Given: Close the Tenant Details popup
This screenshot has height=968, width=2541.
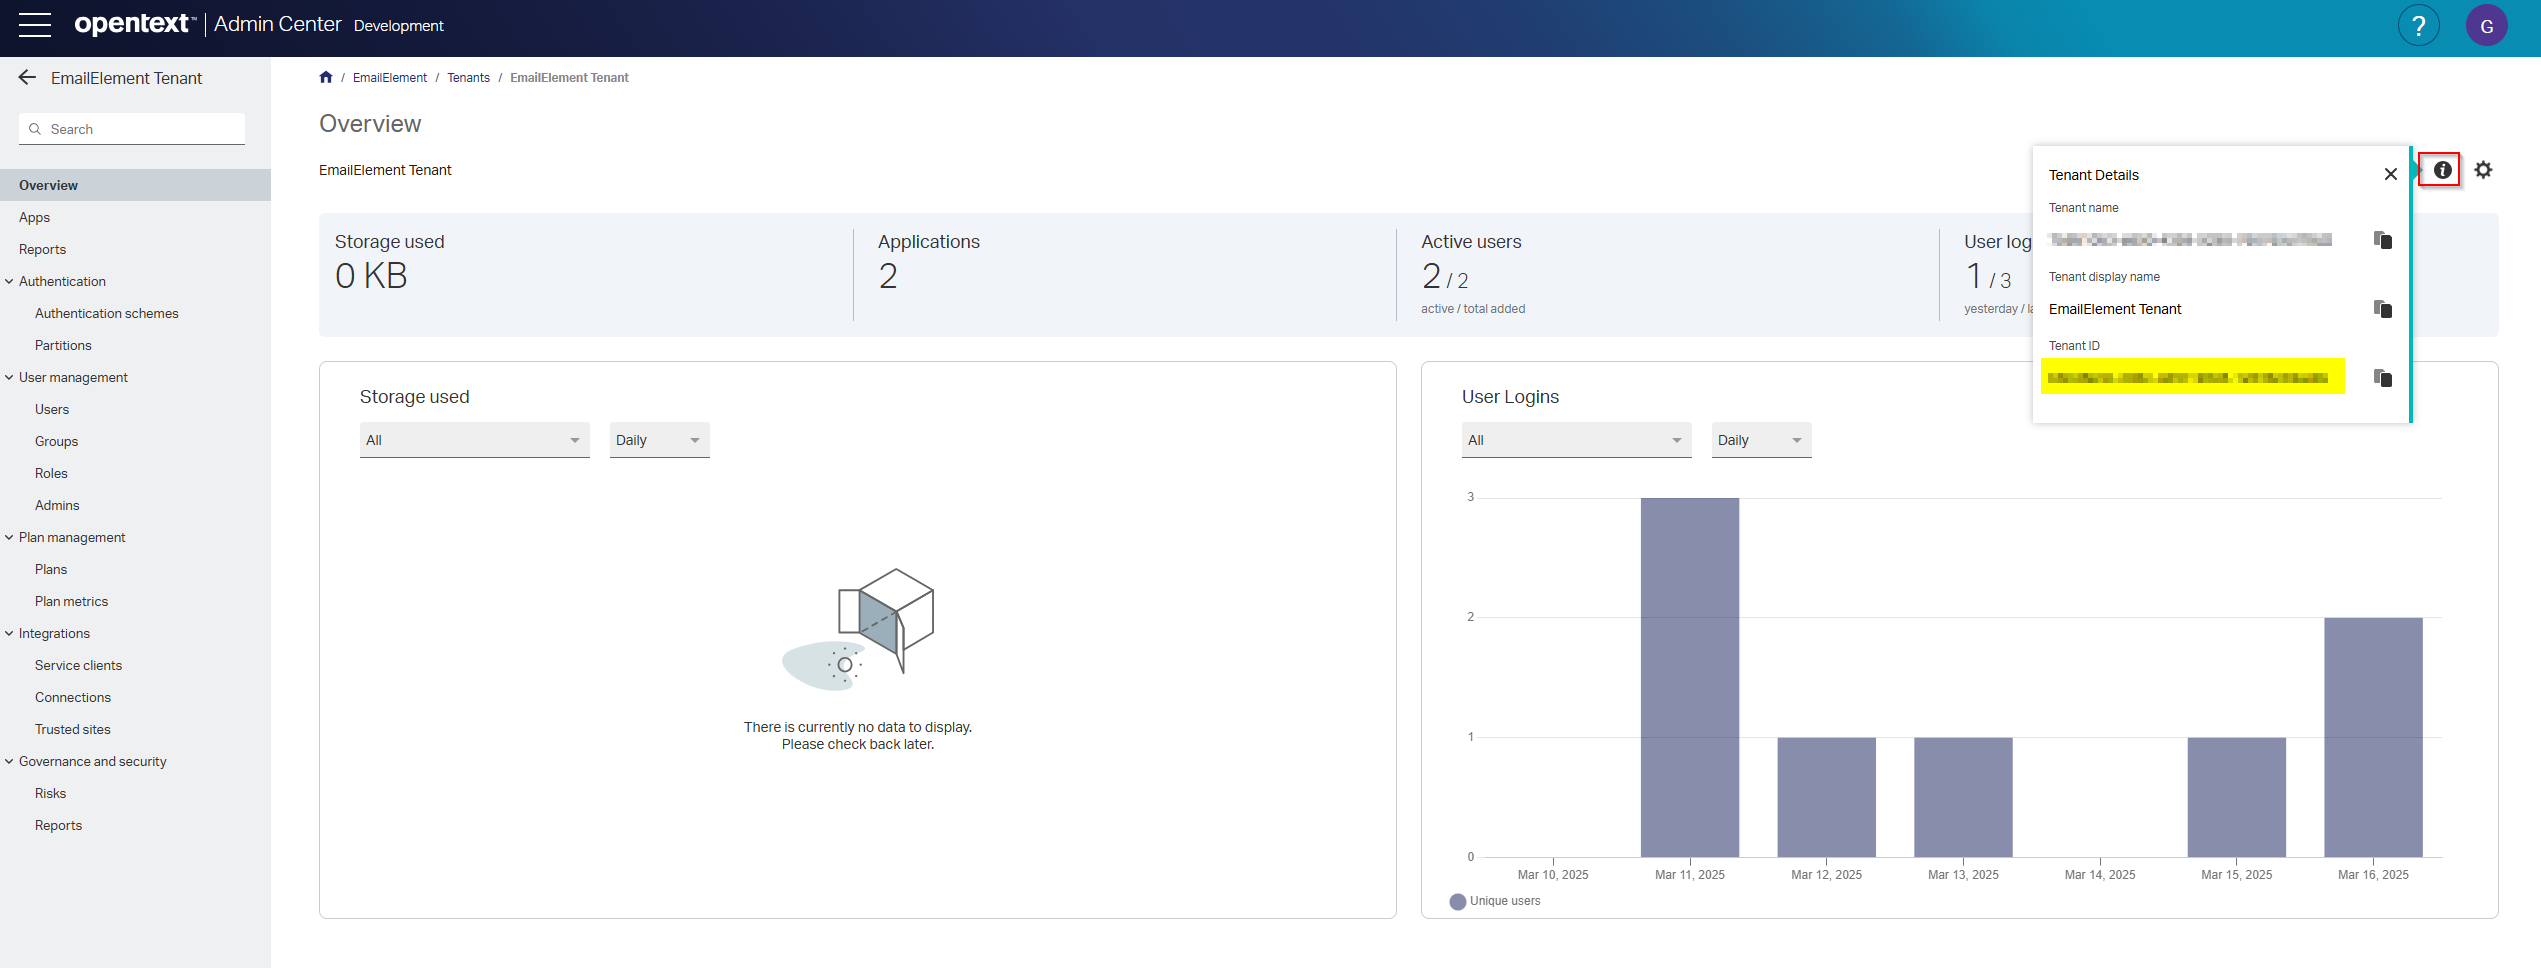Looking at the screenshot, I should pyautogui.click(x=2390, y=175).
